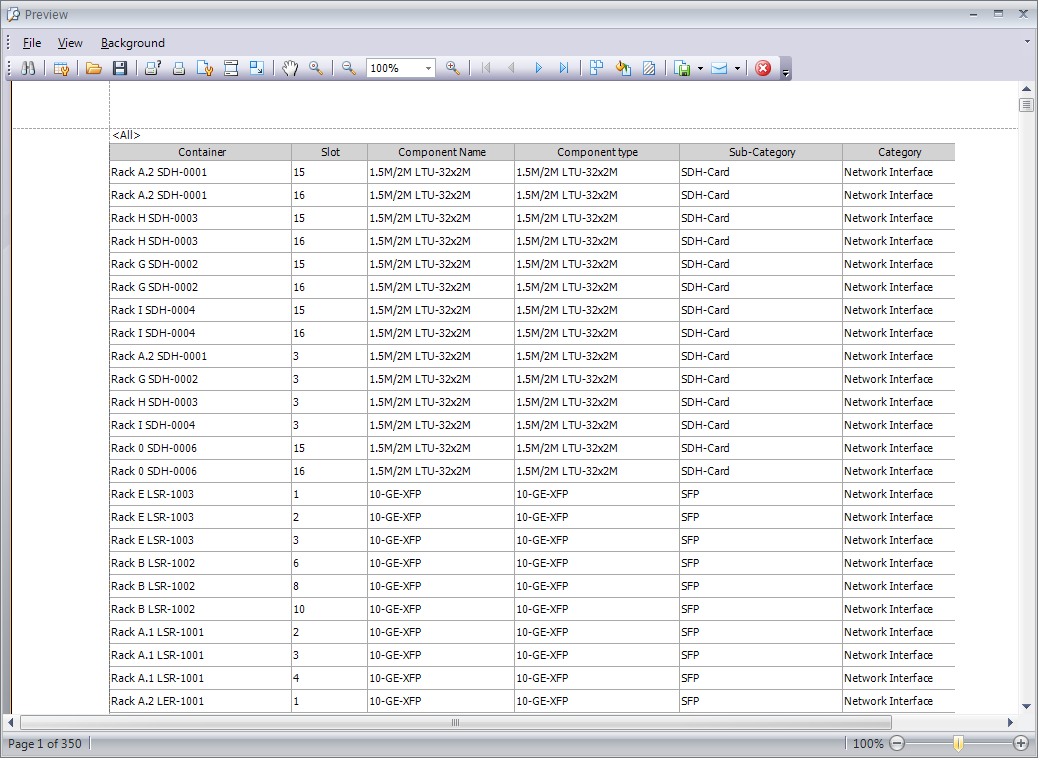
Task: Click the Export Document icon
Action: (682, 68)
